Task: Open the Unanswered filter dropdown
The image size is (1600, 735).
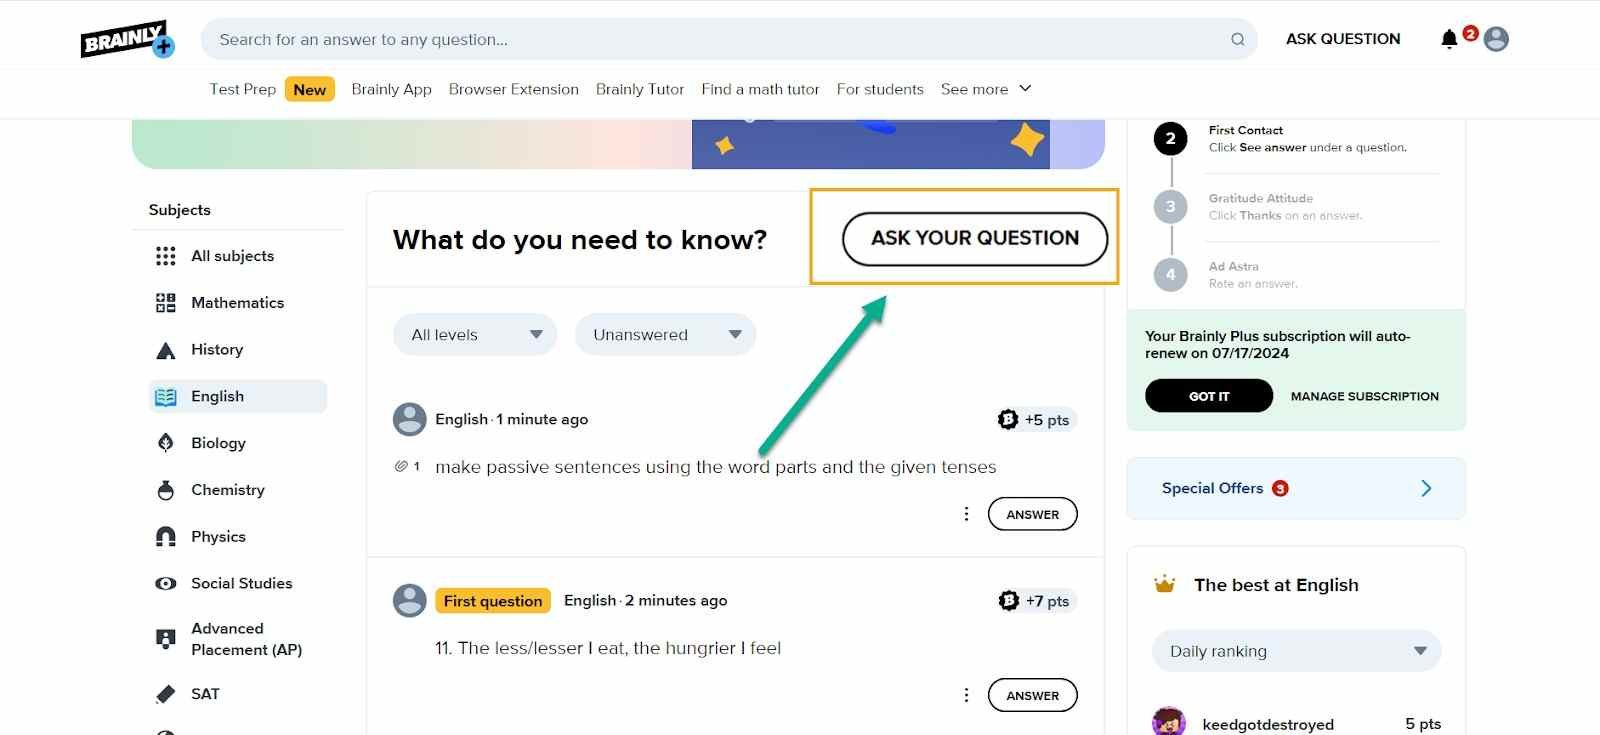Action: (x=665, y=335)
